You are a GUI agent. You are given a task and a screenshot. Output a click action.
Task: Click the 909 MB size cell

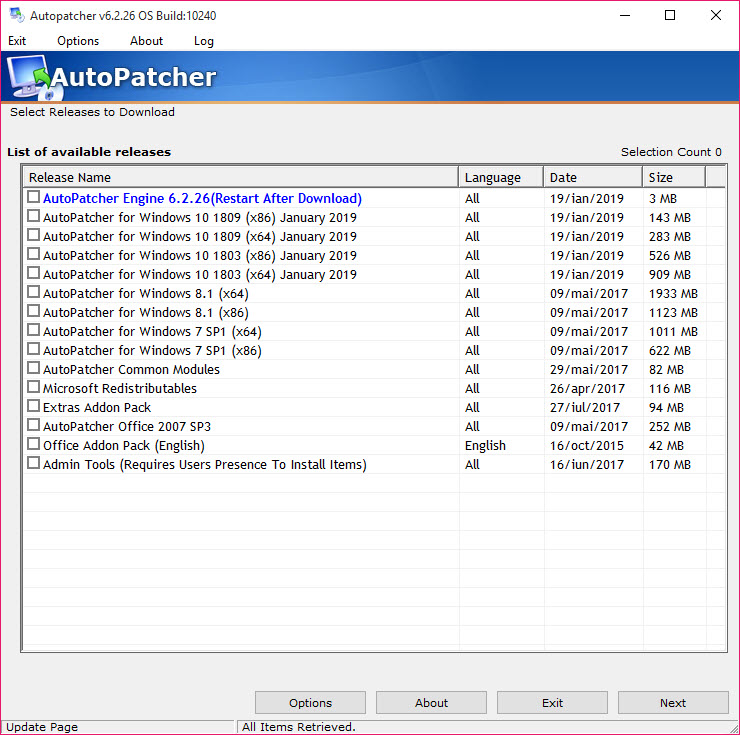click(669, 275)
